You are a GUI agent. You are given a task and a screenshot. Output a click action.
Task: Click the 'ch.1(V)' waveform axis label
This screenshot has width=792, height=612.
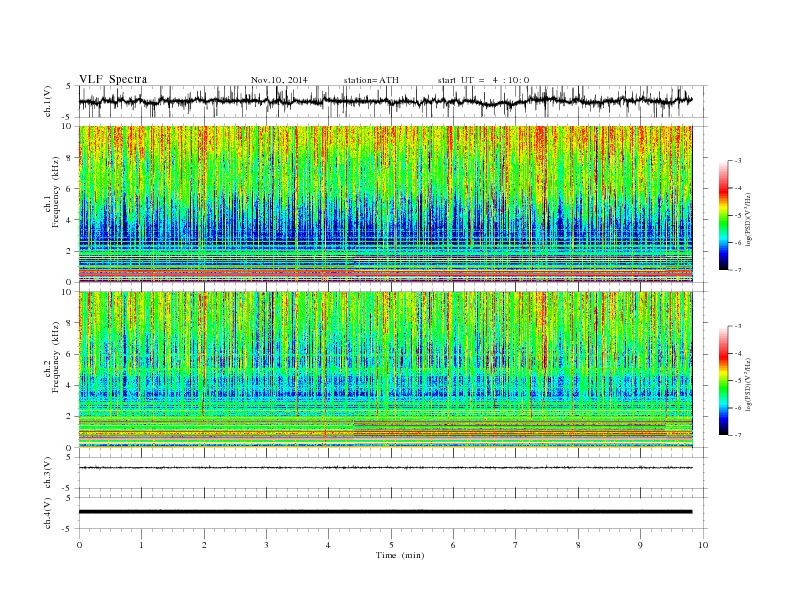point(48,101)
